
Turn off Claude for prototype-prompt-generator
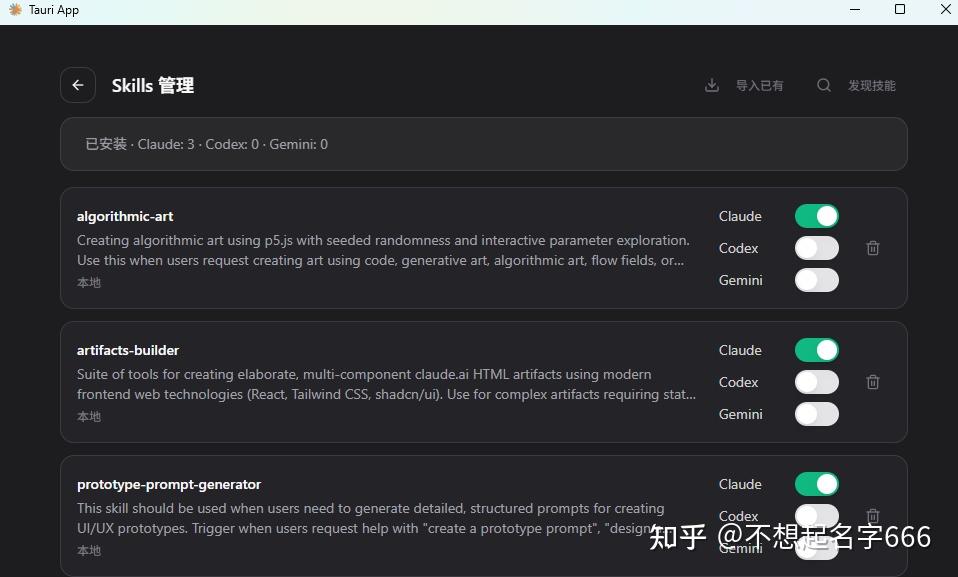(817, 484)
